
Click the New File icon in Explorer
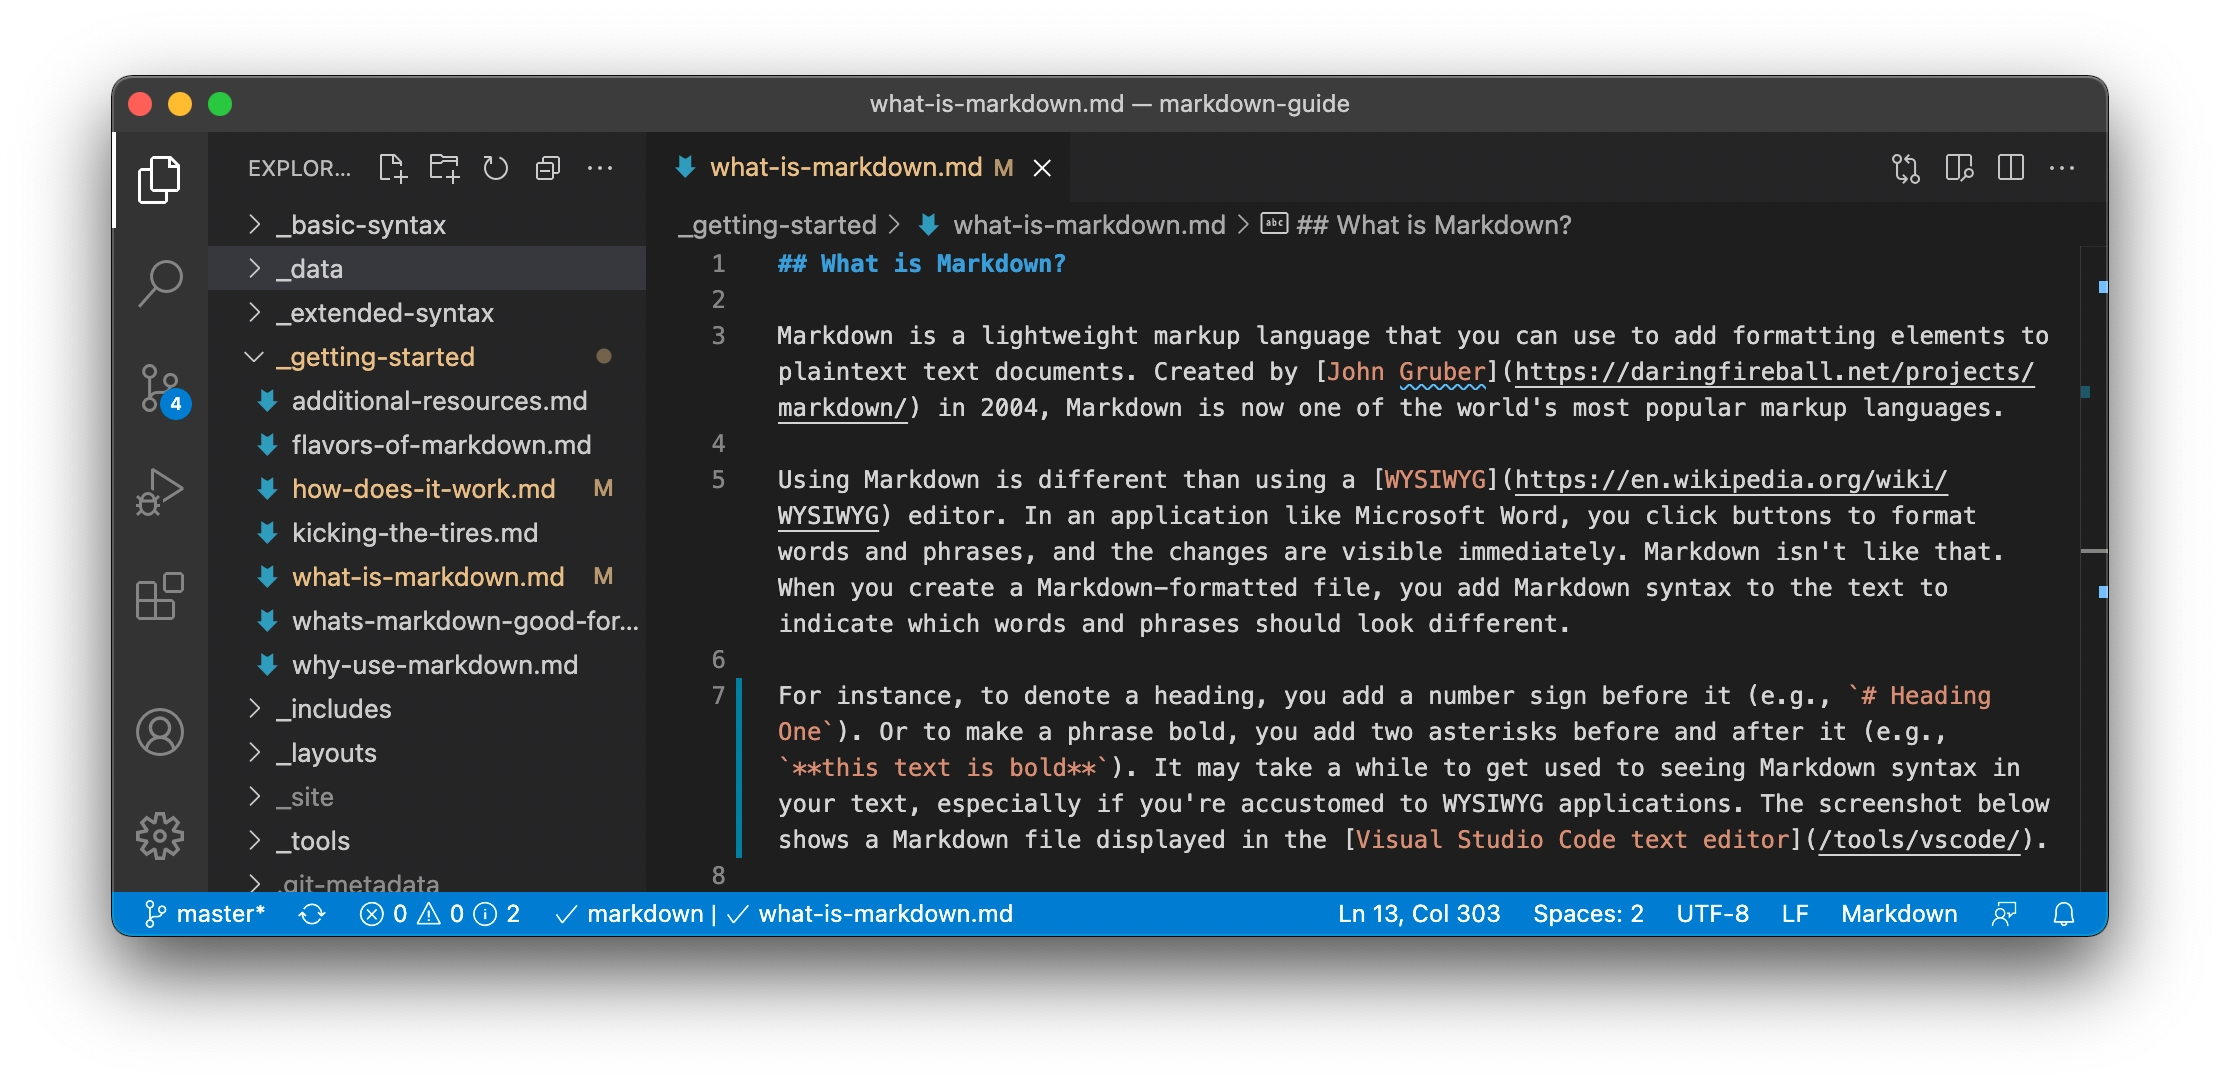tap(392, 168)
